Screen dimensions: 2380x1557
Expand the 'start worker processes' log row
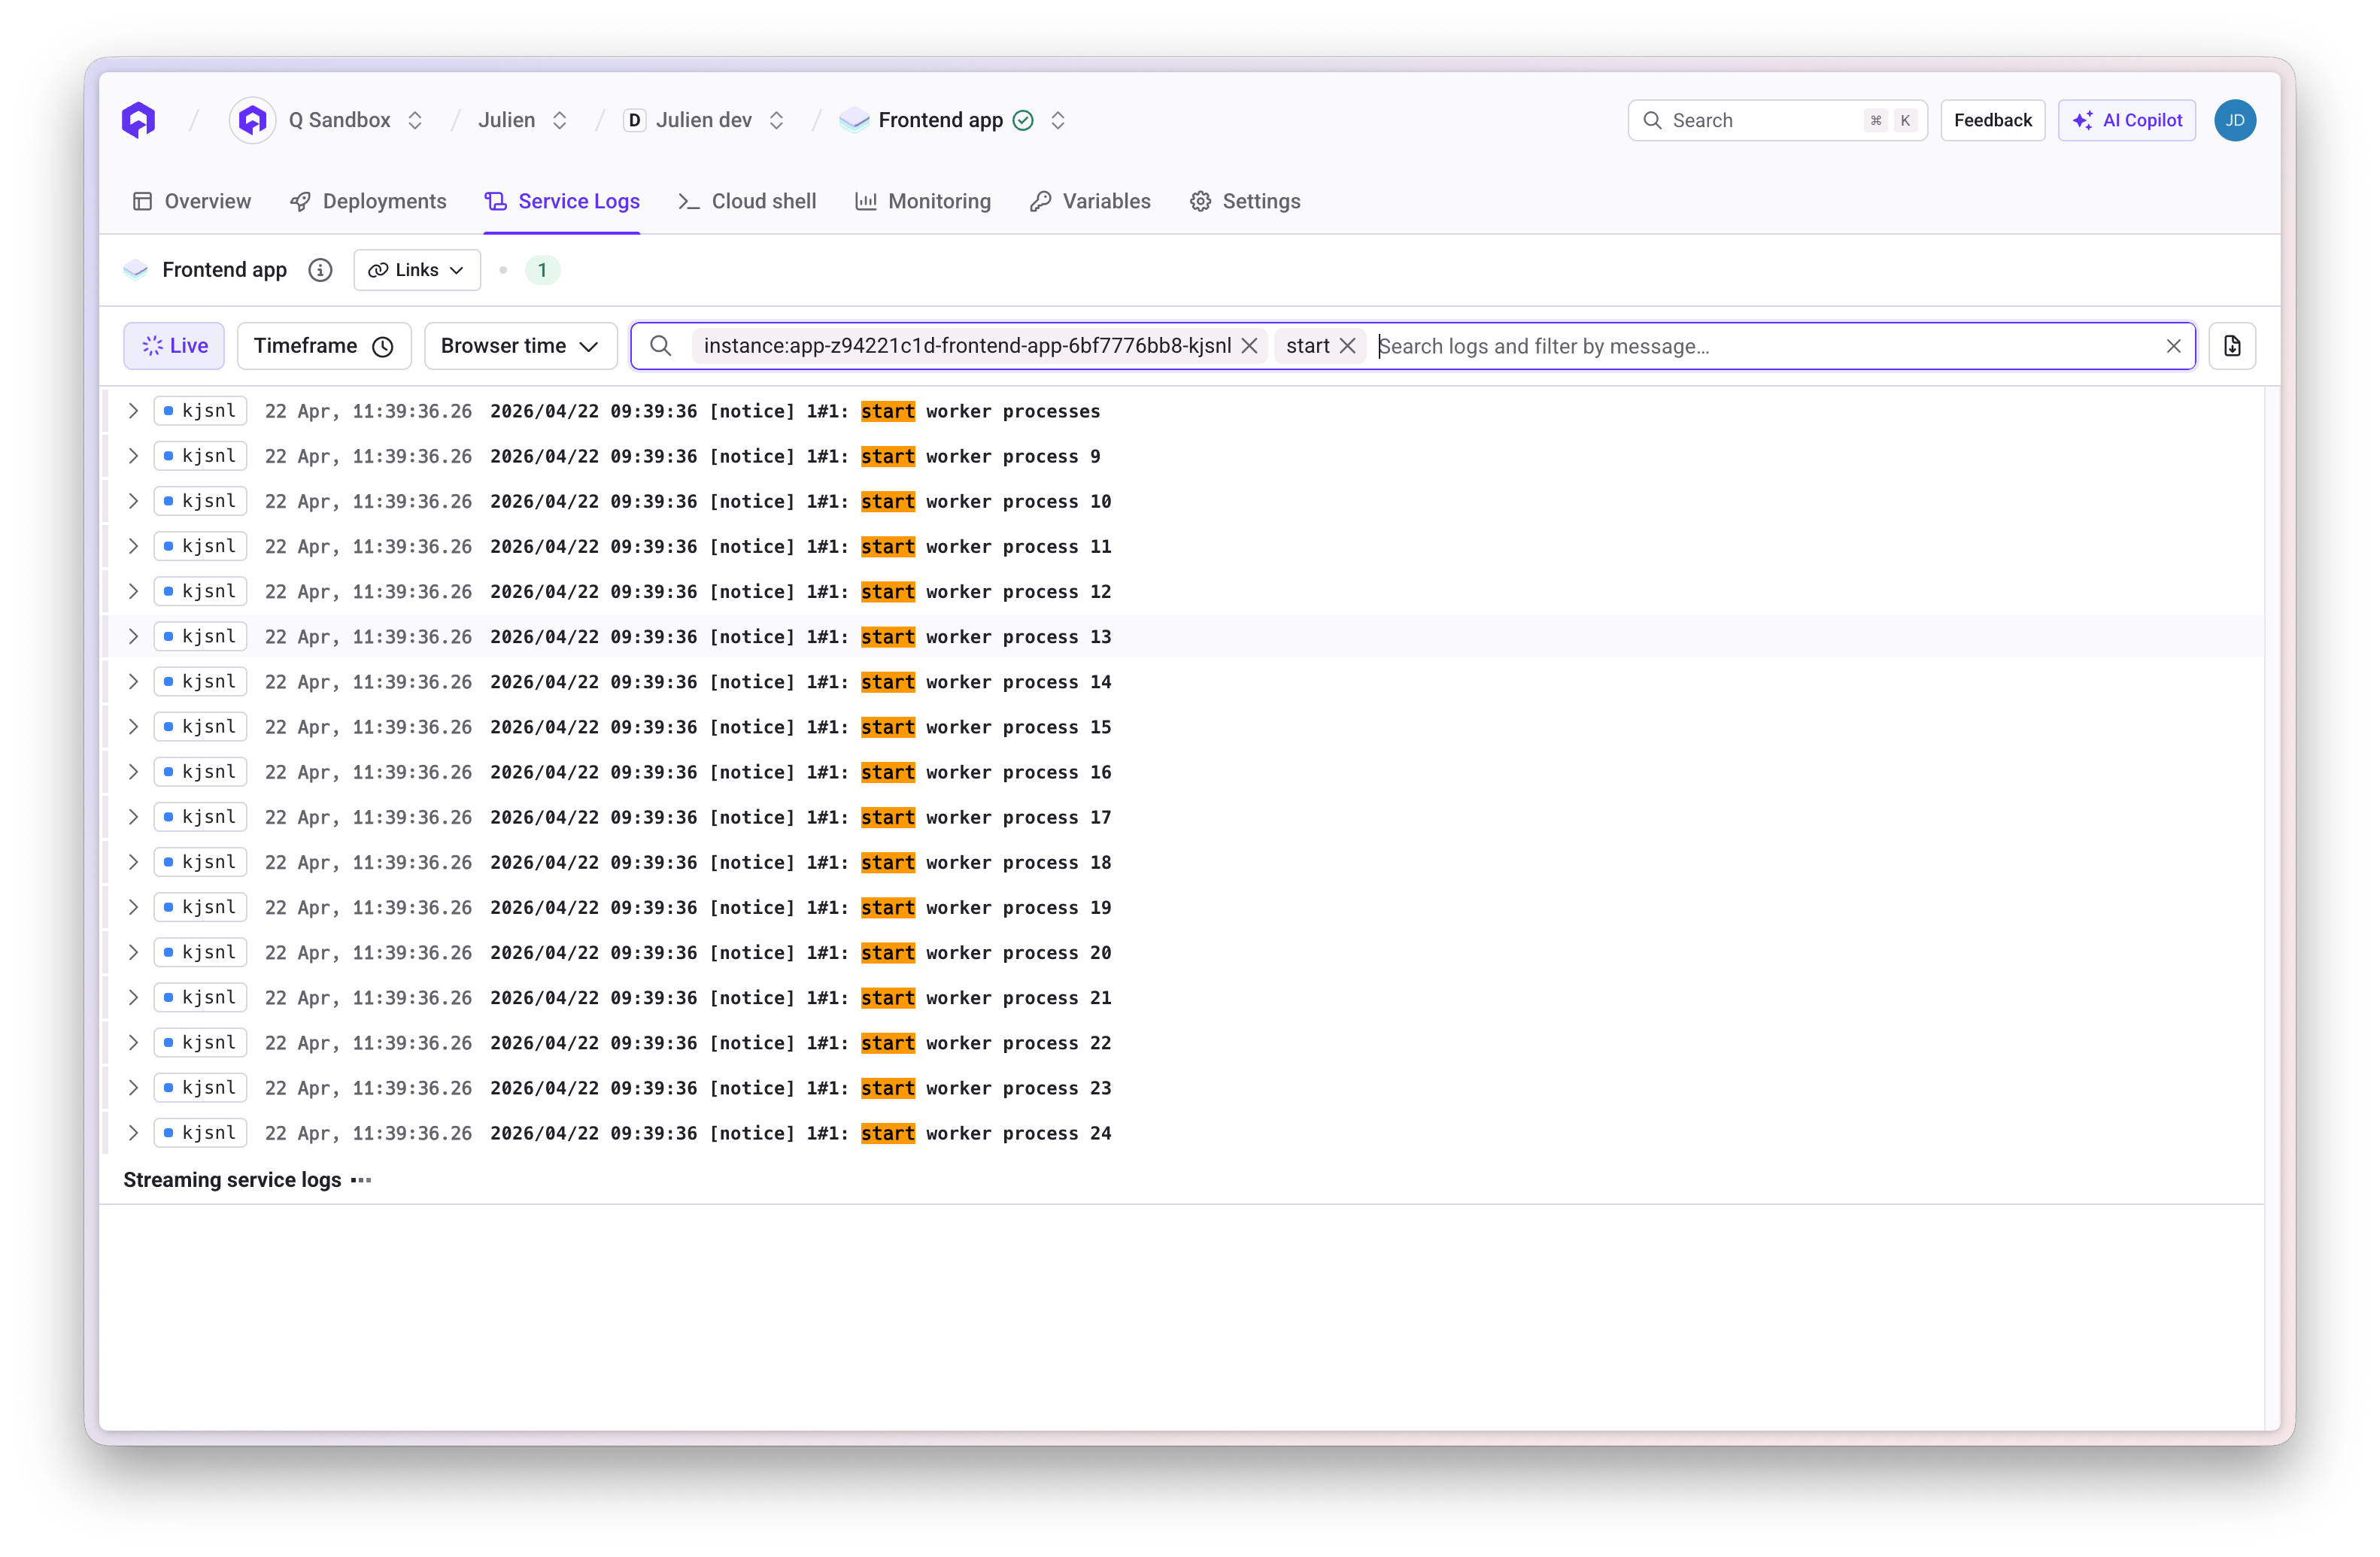[x=133, y=411]
